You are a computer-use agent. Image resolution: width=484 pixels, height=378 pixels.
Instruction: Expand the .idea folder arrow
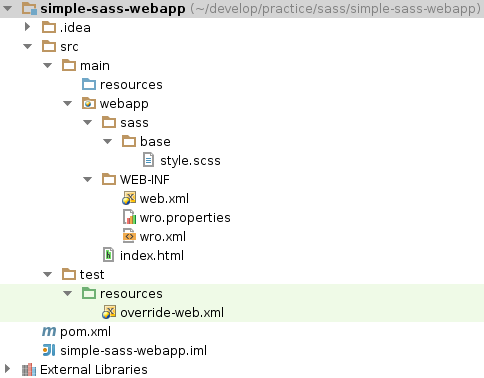[x=27, y=27]
